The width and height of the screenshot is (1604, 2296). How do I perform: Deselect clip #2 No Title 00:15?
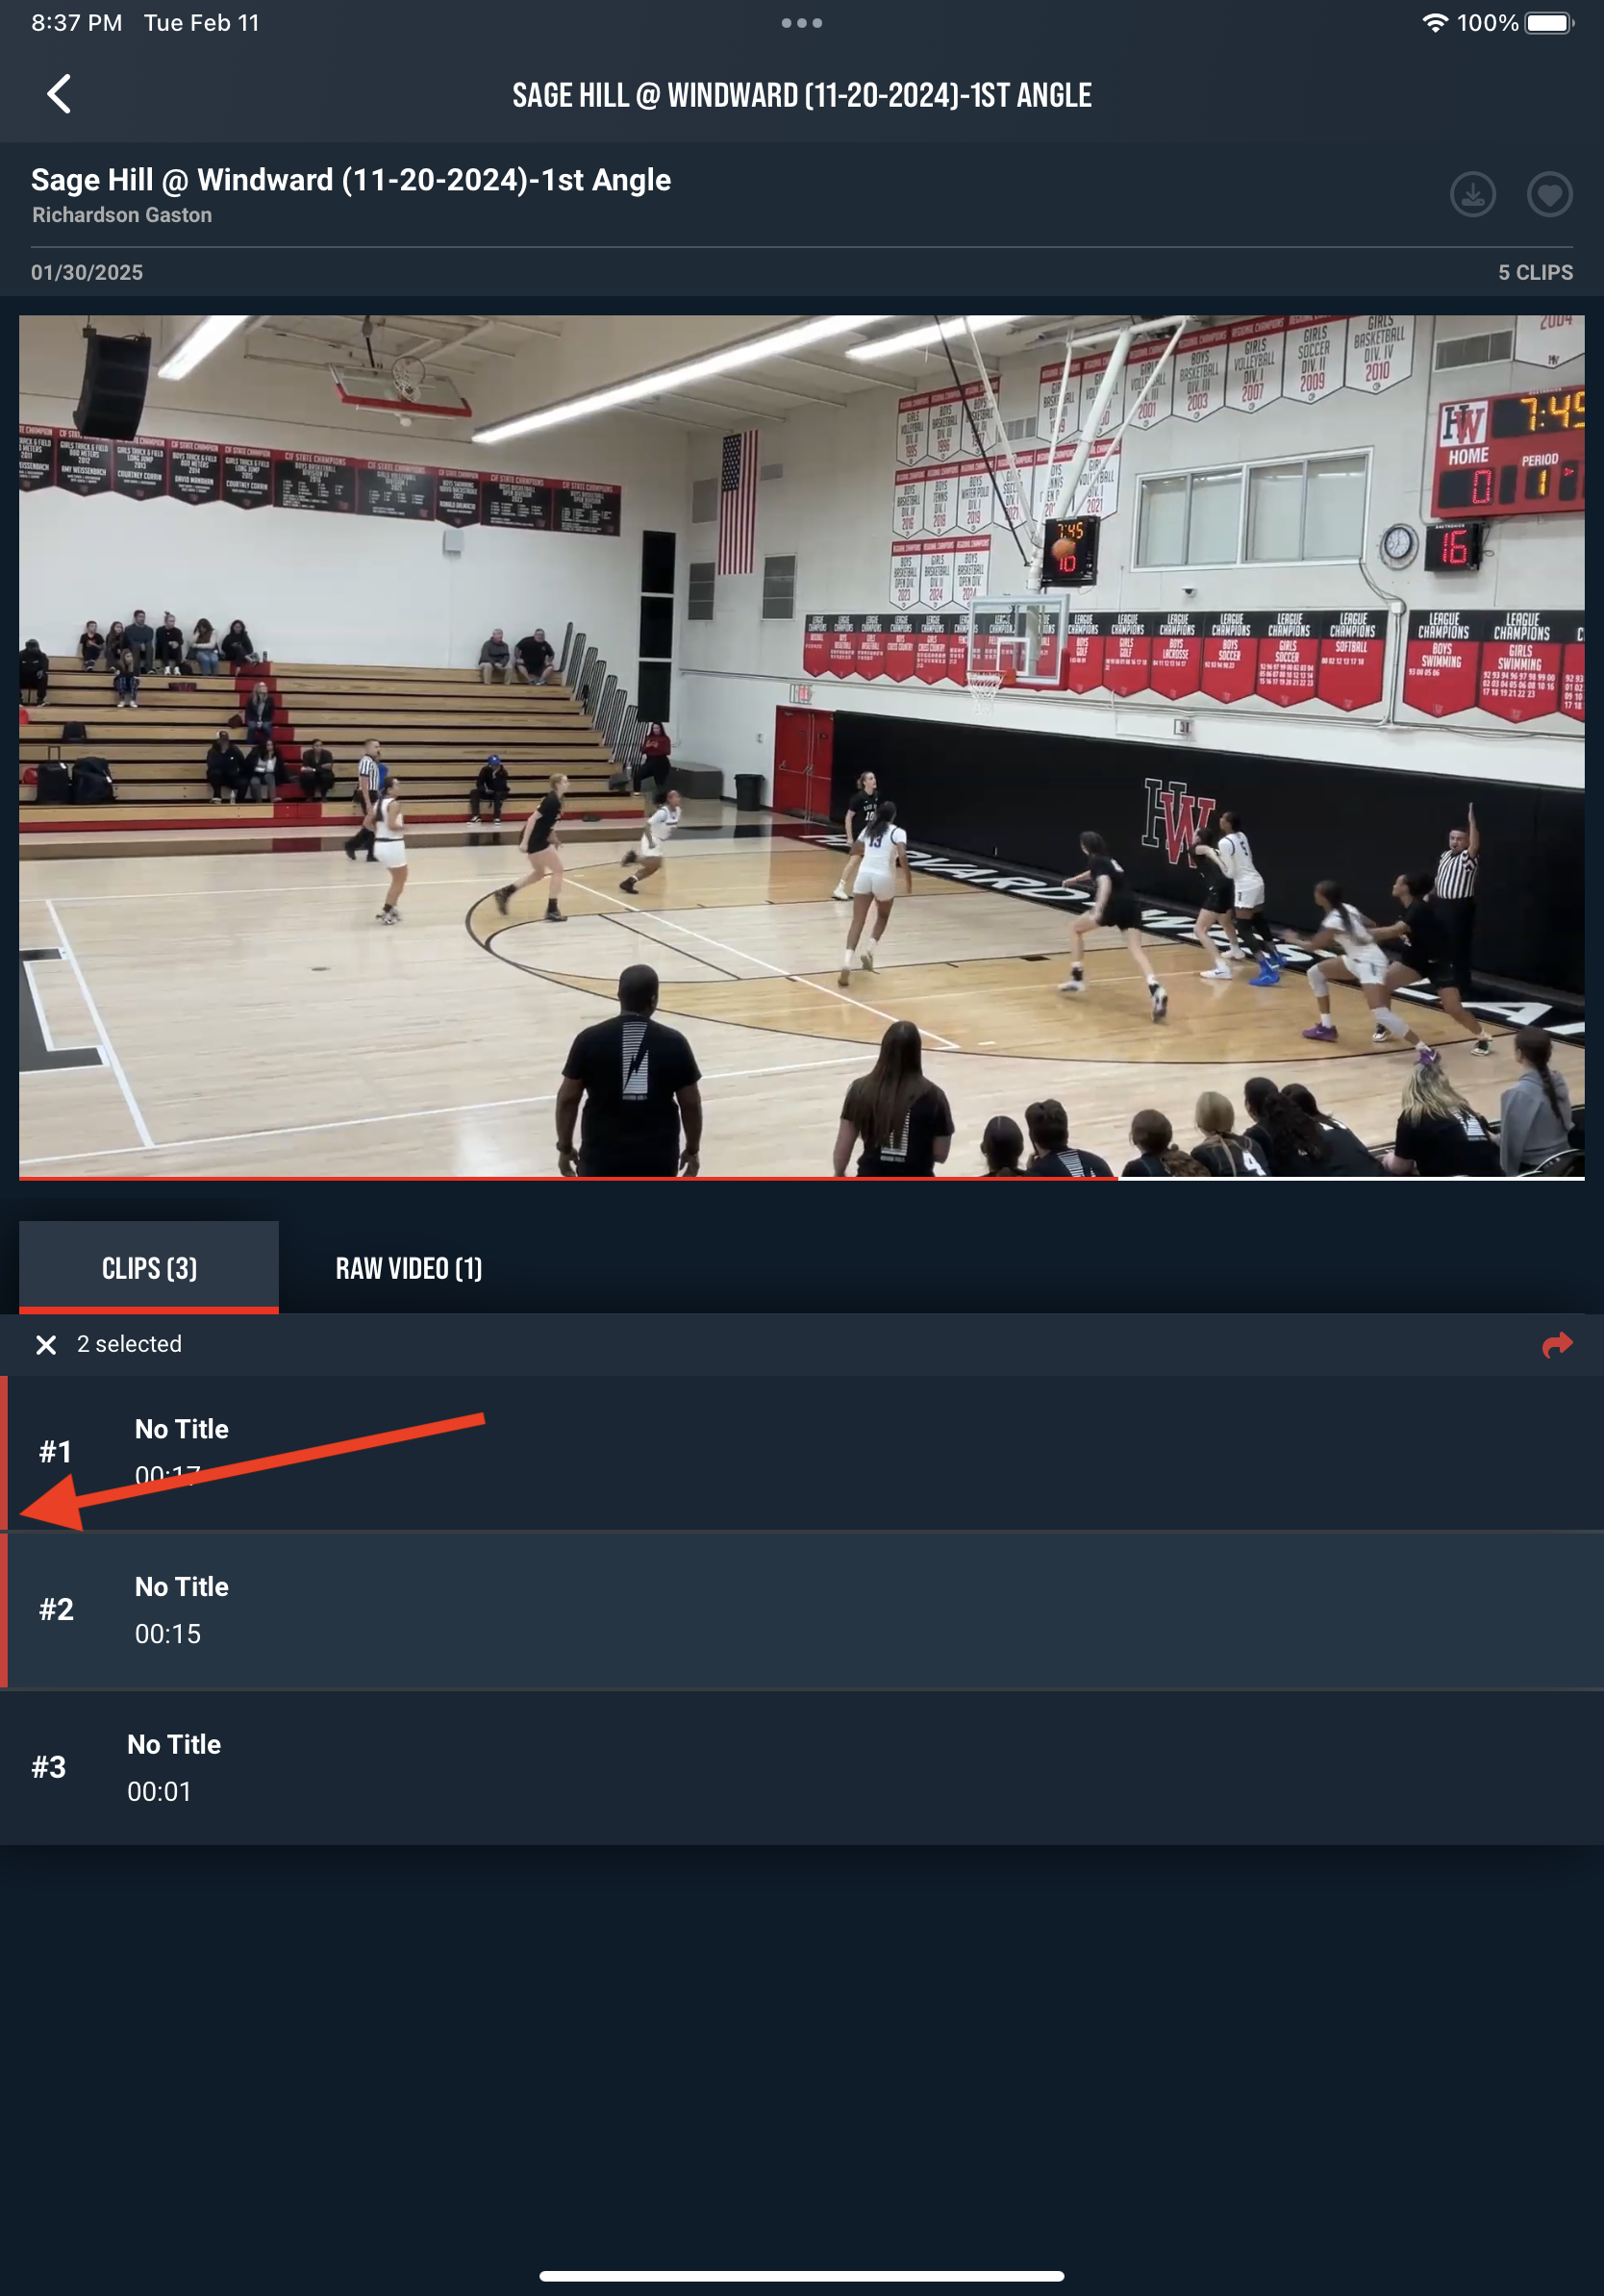pos(802,1610)
